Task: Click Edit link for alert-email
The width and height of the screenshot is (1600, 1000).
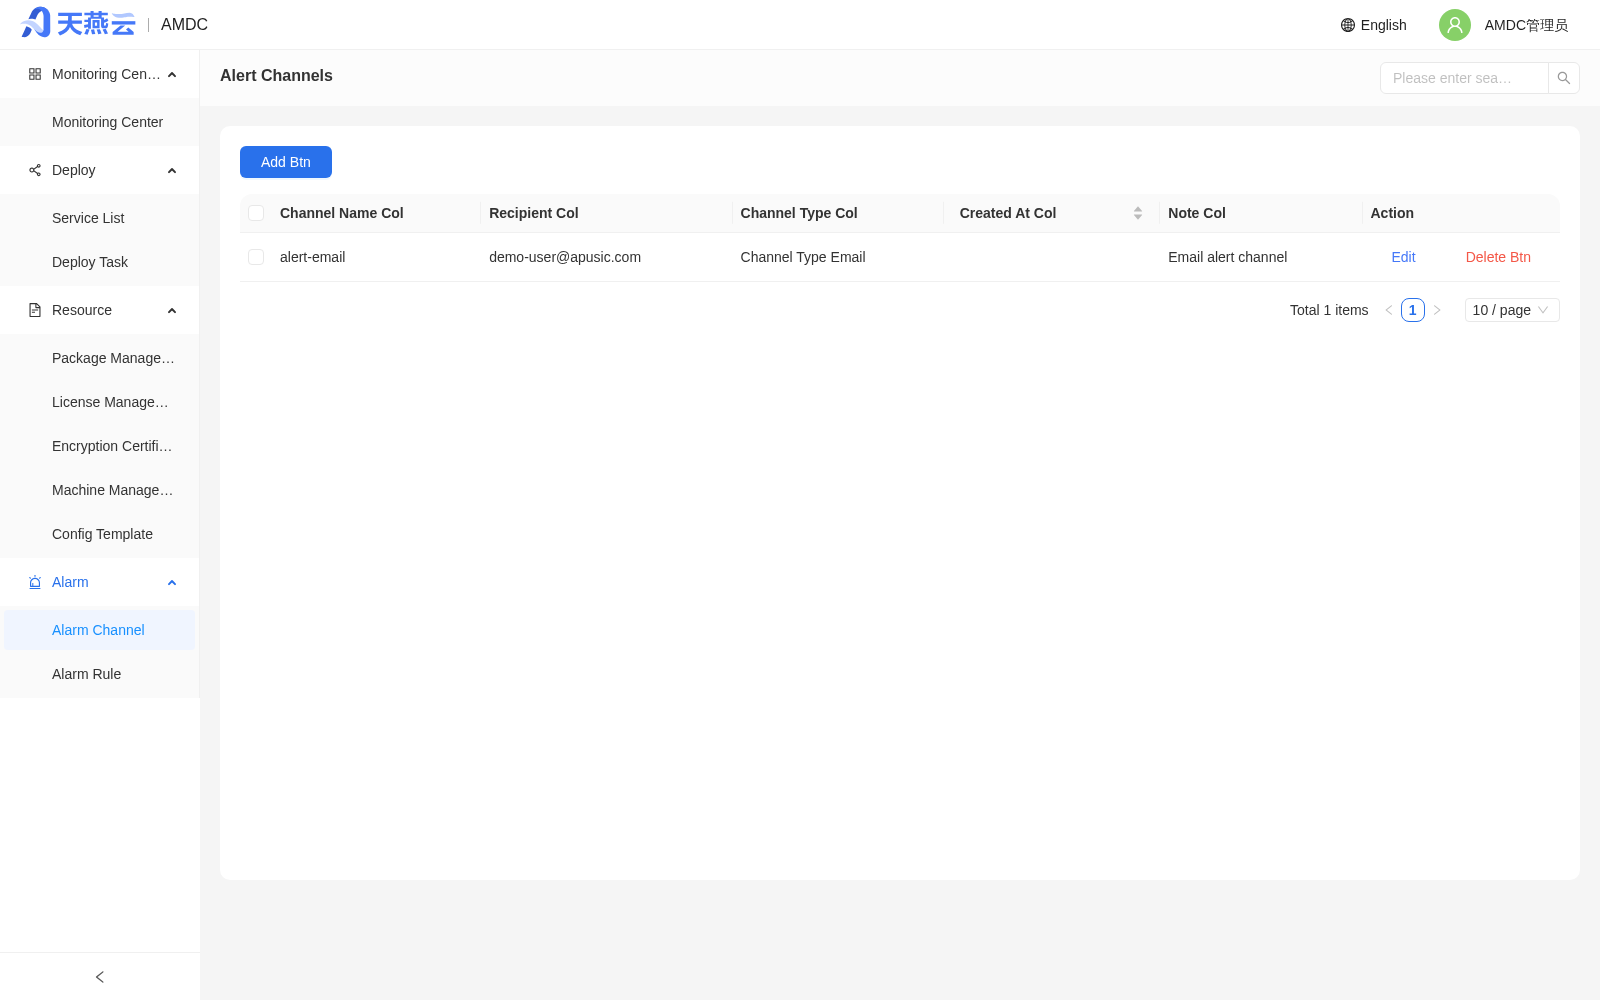Action: [x=1403, y=257]
